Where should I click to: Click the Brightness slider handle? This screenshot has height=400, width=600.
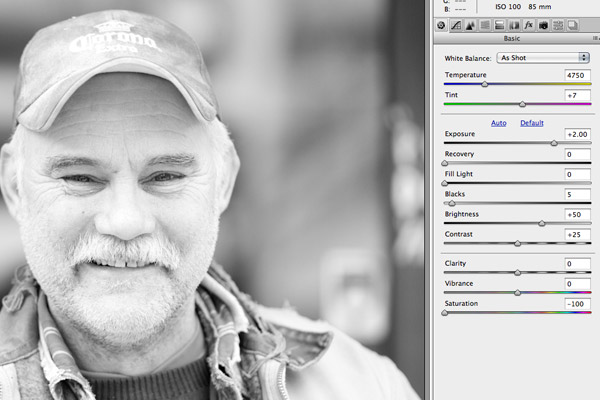pyautogui.click(x=541, y=223)
